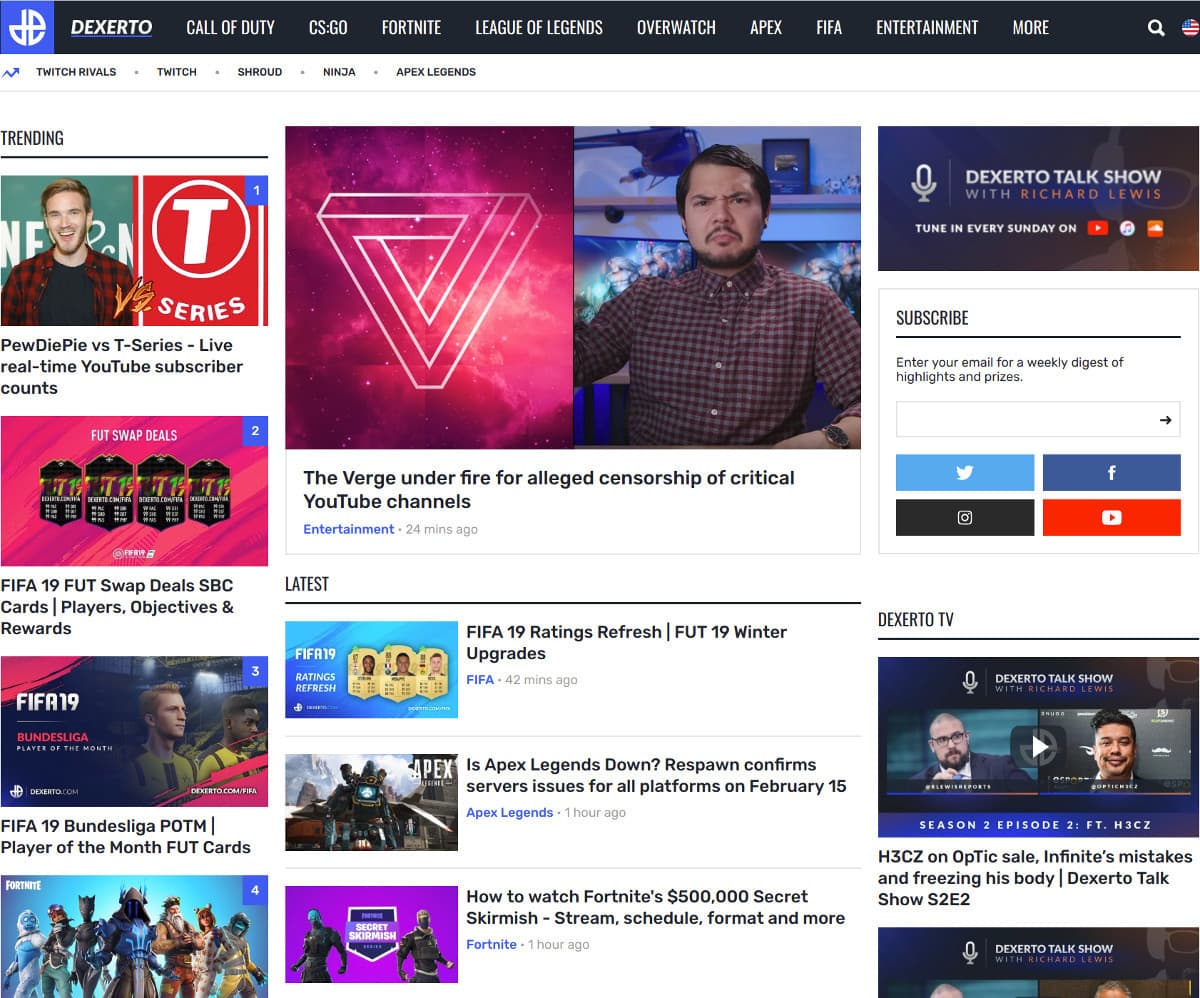This screenshot has width=1200, height=998.
Task: Read Fortnite Secret Skirmish article
Action: pyautogui.click(x=656, y=907)
